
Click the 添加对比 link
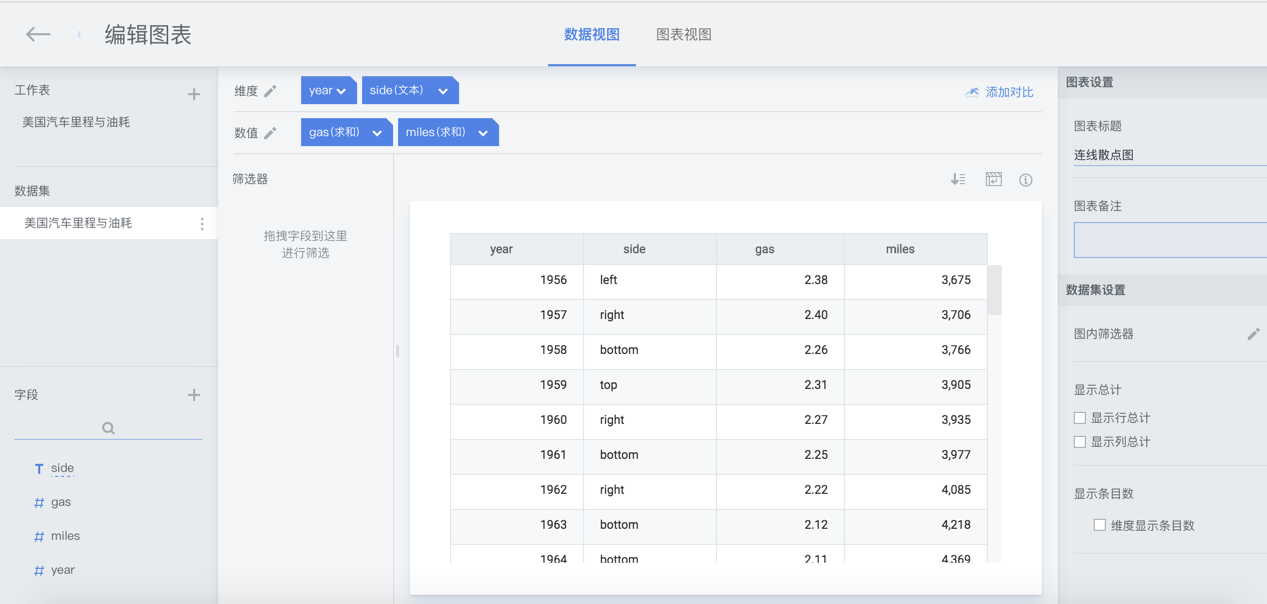[x=1009, y=92]
